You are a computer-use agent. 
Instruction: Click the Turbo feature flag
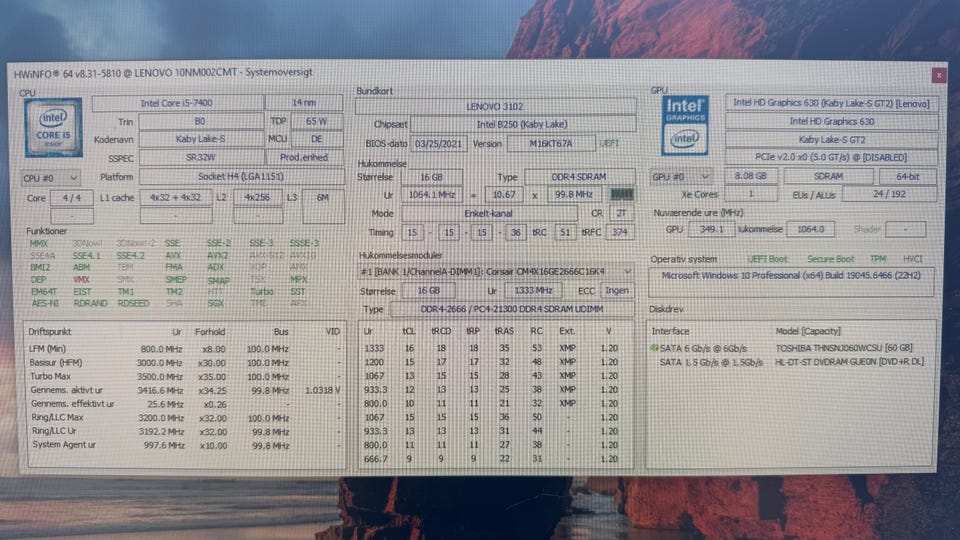pos(261,291)
